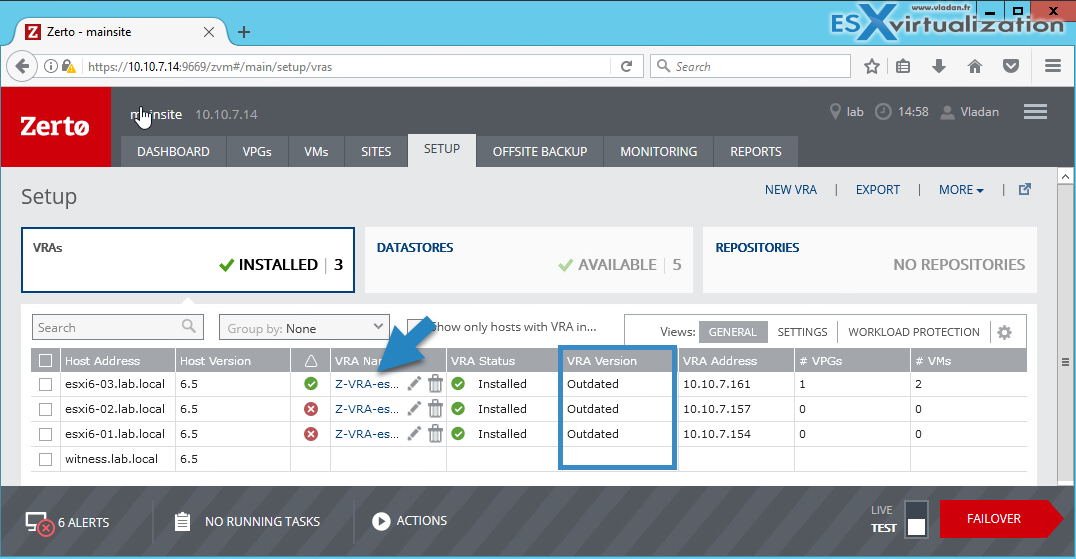Sort the table by the alert column header

pyautogui.click(x=311, y=361)
